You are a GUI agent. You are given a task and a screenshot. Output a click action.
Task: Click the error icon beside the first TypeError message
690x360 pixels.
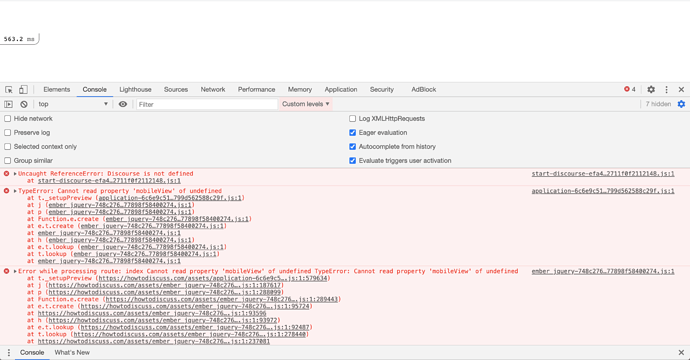pyautogui.click(x=7, y=191)
